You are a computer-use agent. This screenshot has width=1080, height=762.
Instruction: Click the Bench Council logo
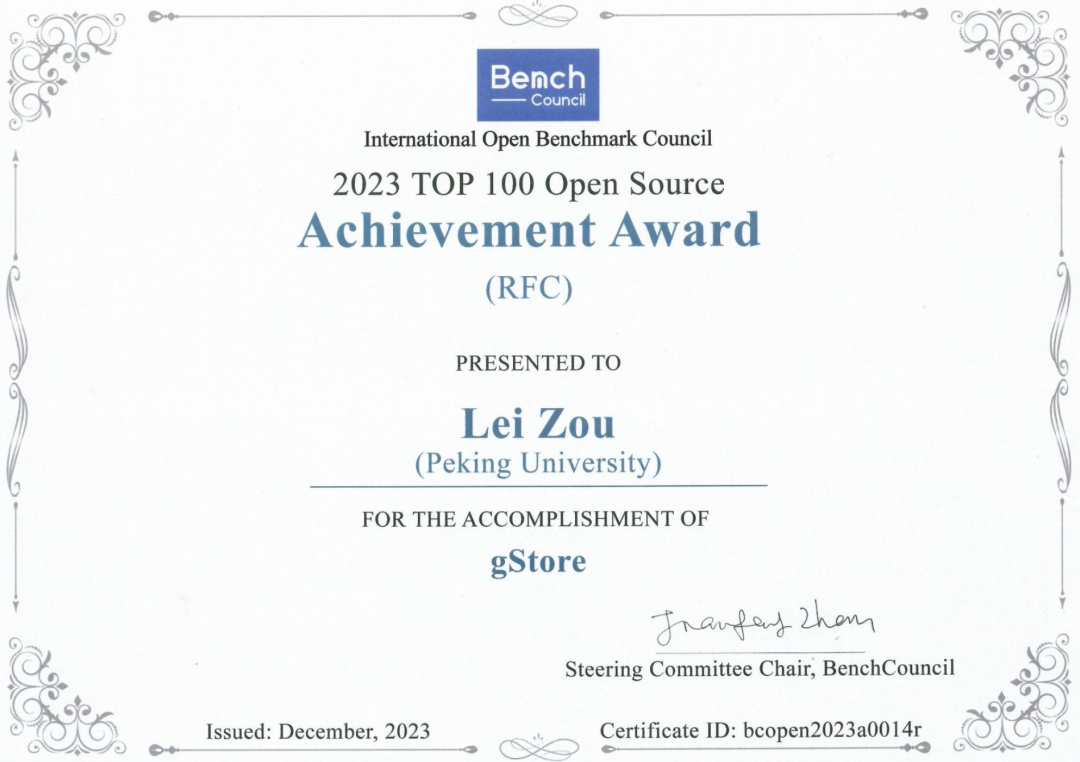538,85
